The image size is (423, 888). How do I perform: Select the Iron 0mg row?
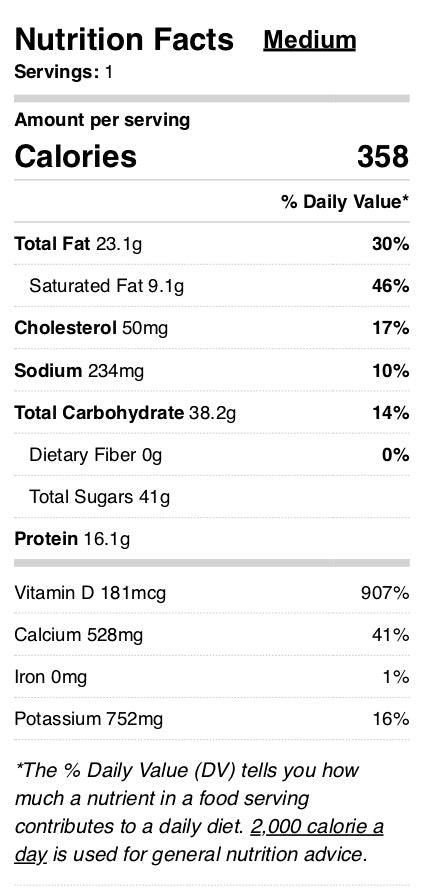211,677
